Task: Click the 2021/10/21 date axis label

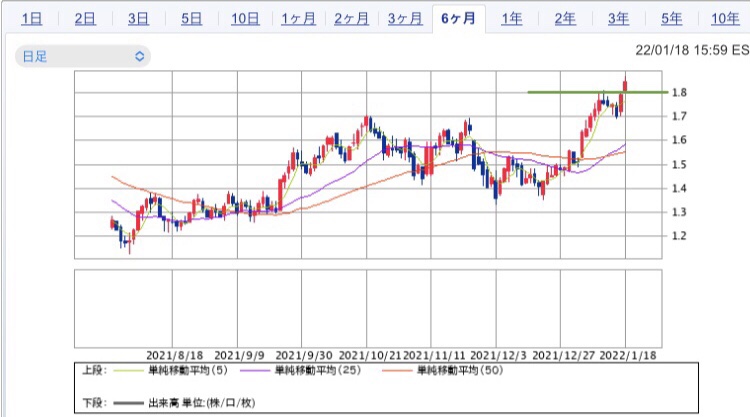Action: 370,355
